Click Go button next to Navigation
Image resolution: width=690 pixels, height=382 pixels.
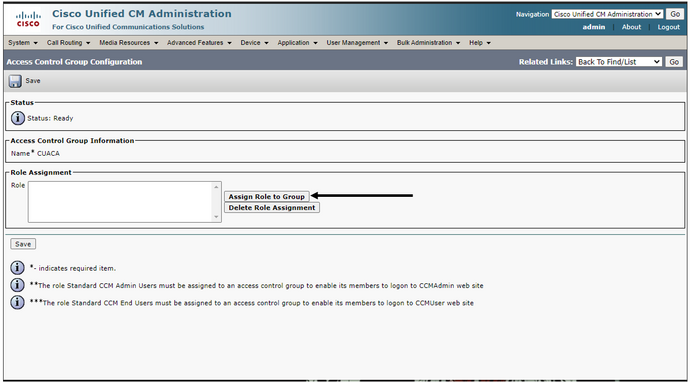tap(675, 14)
